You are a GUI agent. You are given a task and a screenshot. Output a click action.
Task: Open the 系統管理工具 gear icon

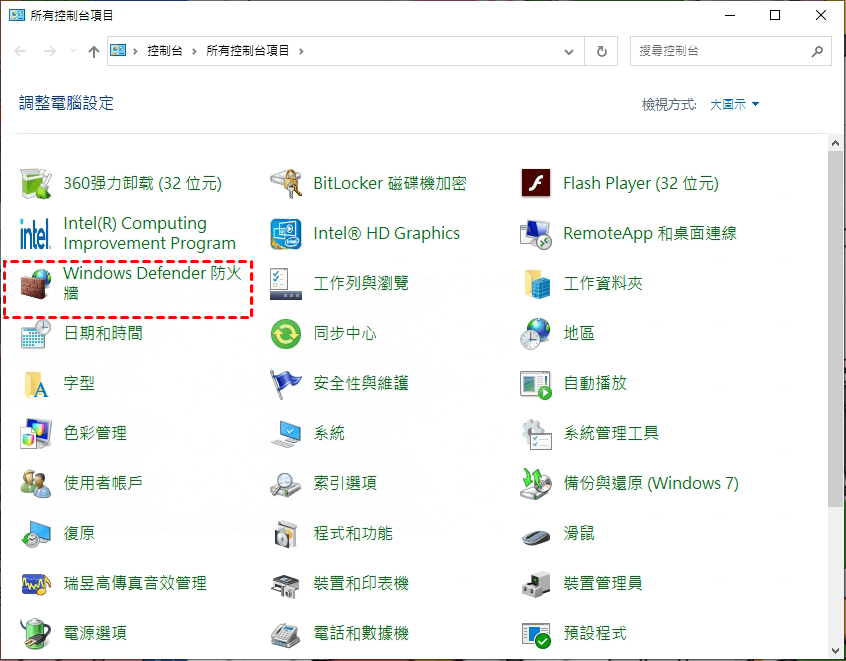pyautogui.click(x=536, y=433)
